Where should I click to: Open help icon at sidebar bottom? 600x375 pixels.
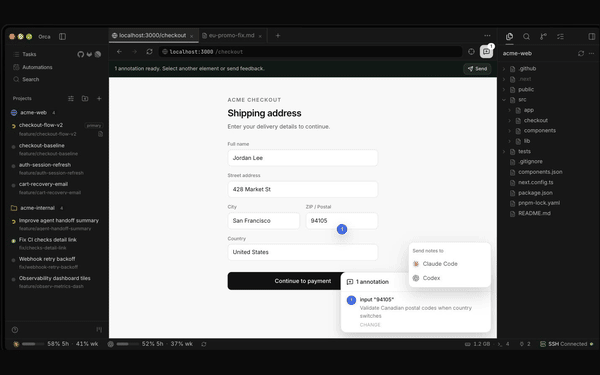point(15,330)
